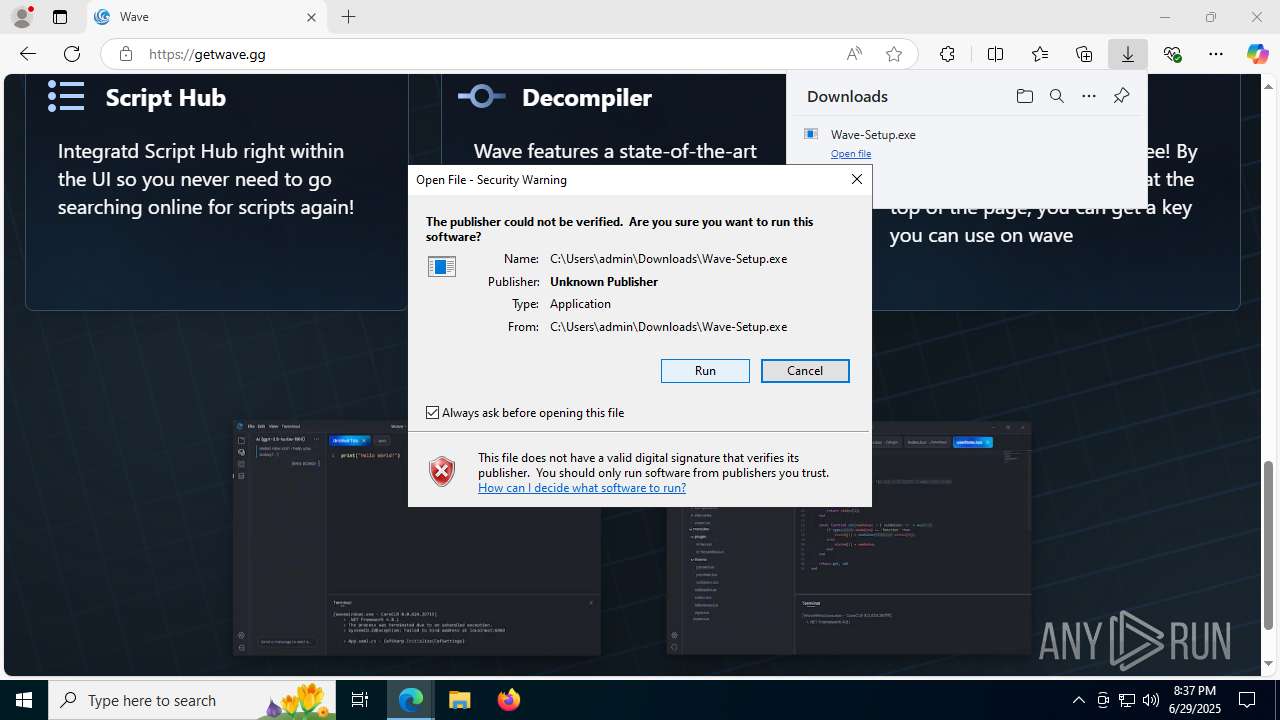The width and height of the screenshot is (1280, 720).
Task: Add this page to favorites star
Action: pyautogui.click(x=894, y=54)
